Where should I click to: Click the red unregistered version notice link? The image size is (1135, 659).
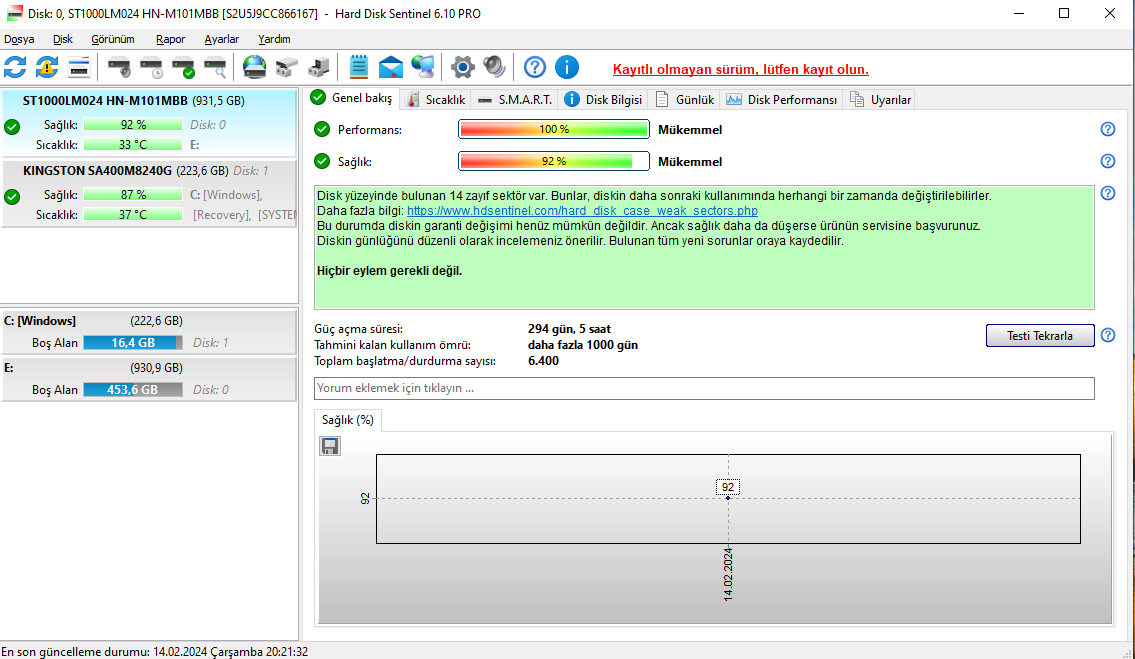click(x=741, y=70)
